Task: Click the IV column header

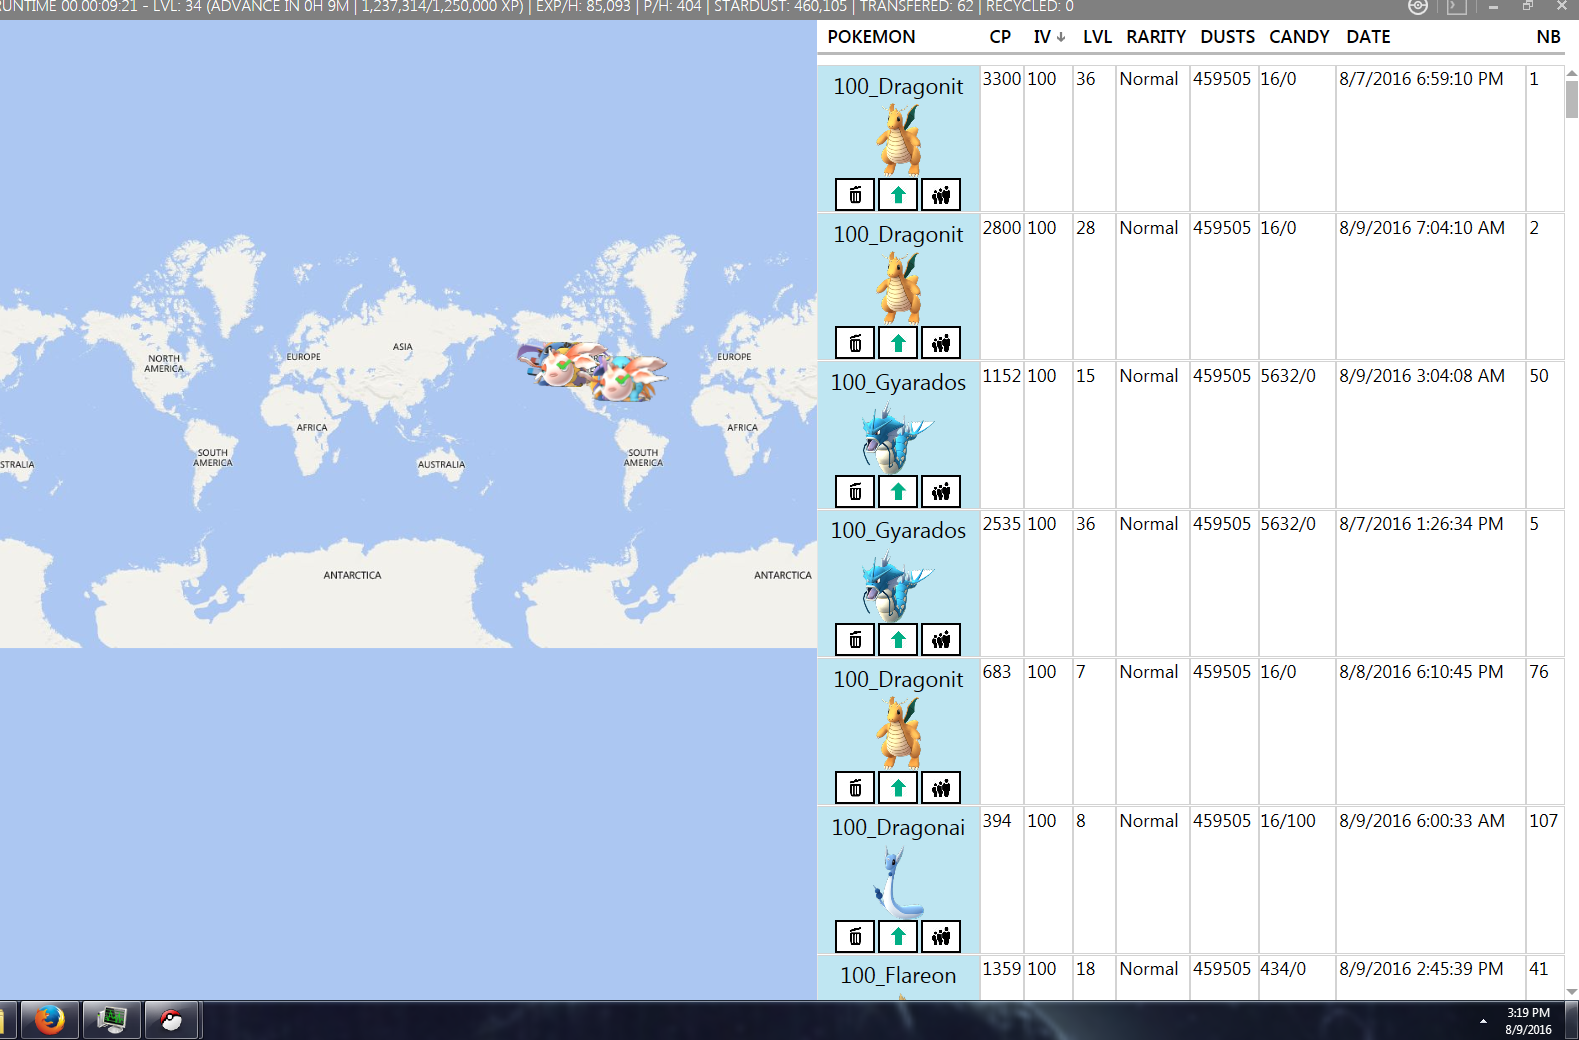Action: tap(1049, 37)
